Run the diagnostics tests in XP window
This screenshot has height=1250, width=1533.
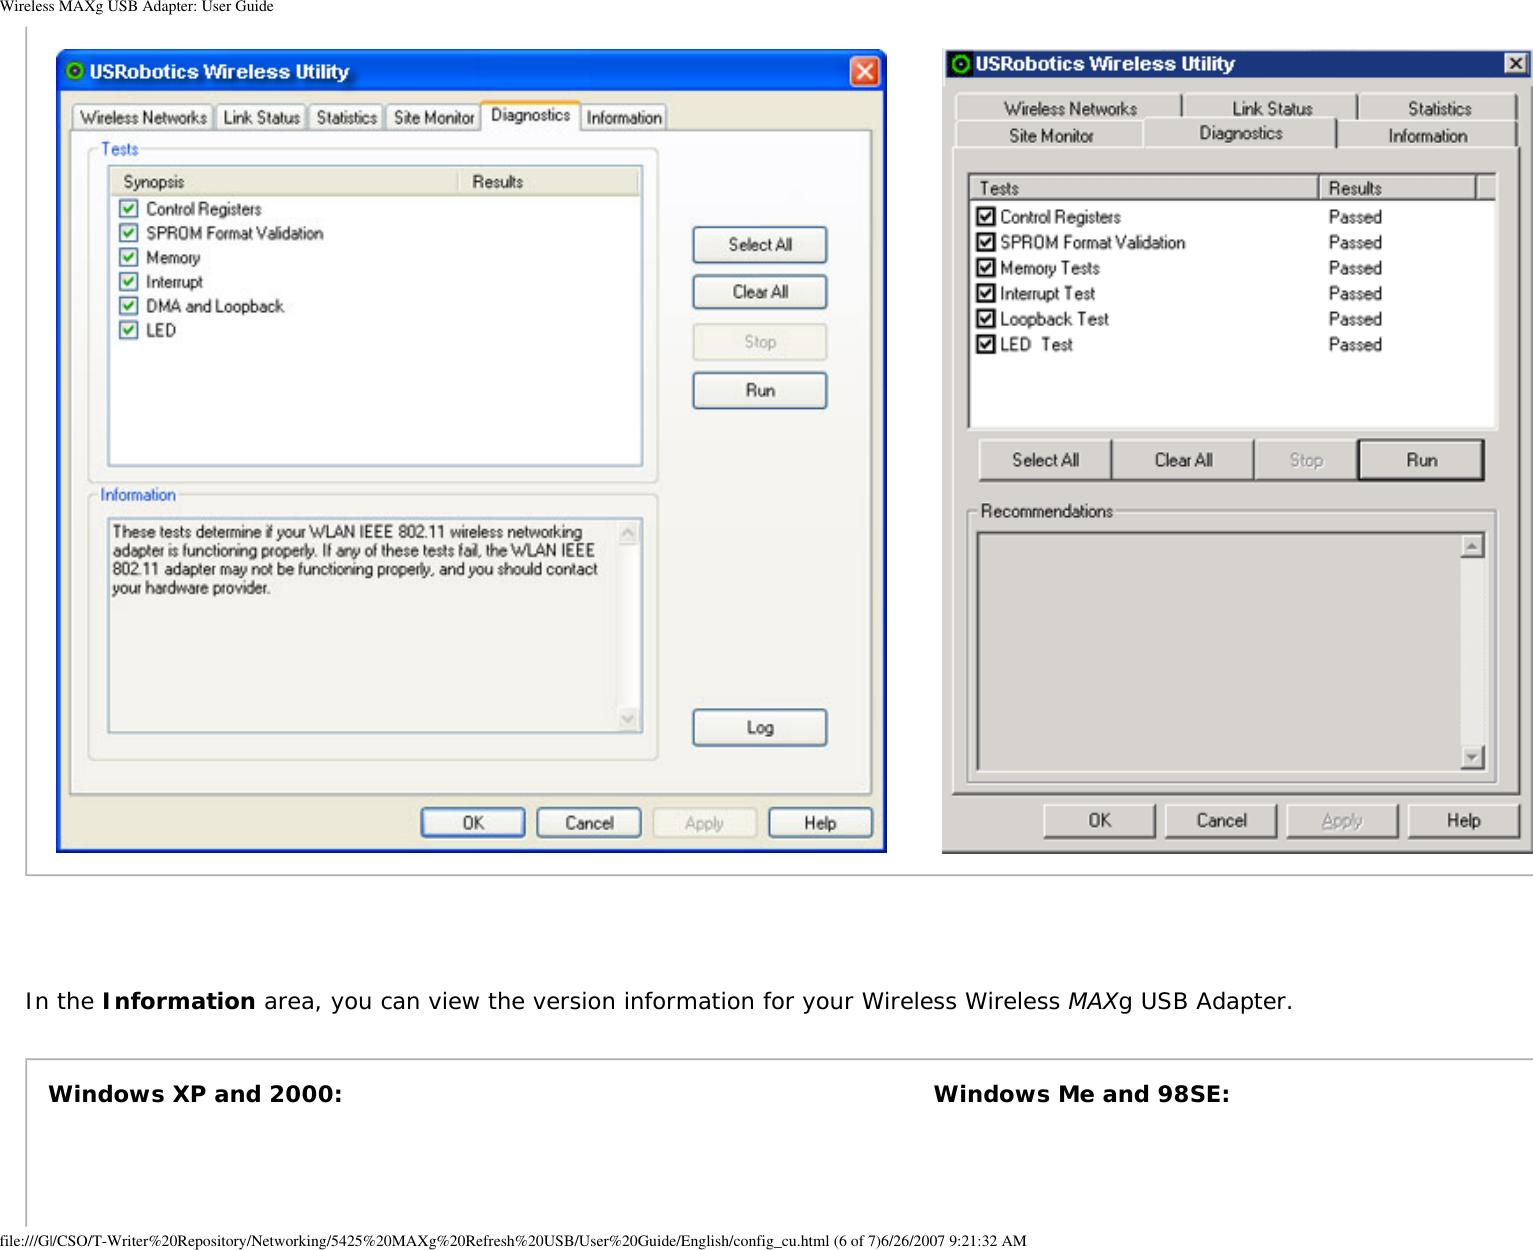click(760, 390)
